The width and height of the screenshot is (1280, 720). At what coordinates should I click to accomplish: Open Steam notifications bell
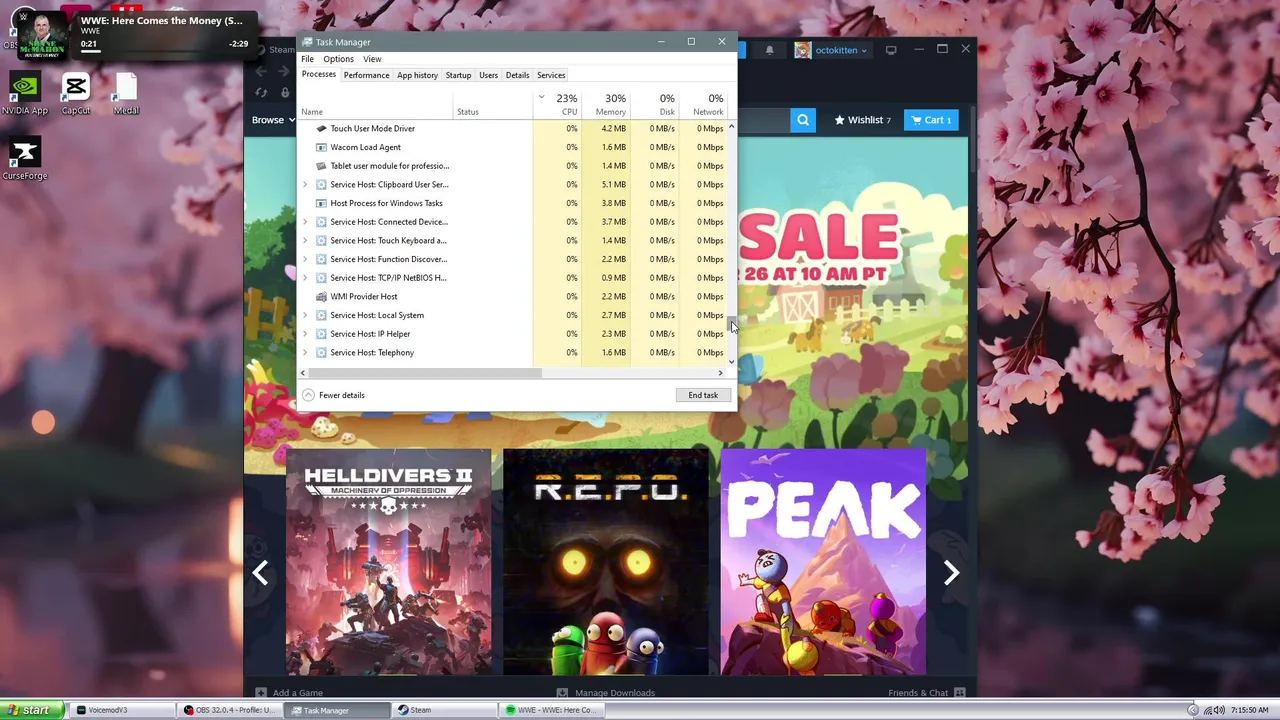(x=769, y=49)
